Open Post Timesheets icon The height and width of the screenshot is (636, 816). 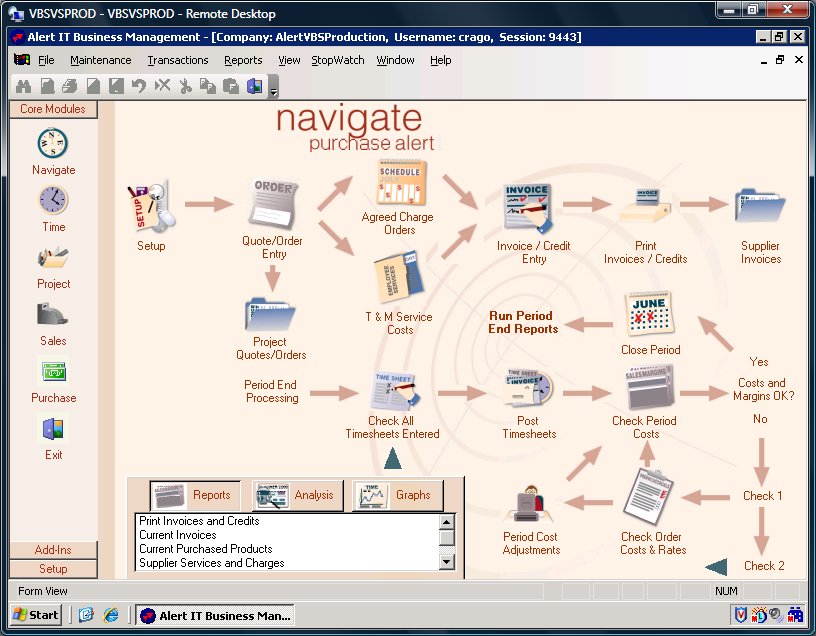point(529,388)
